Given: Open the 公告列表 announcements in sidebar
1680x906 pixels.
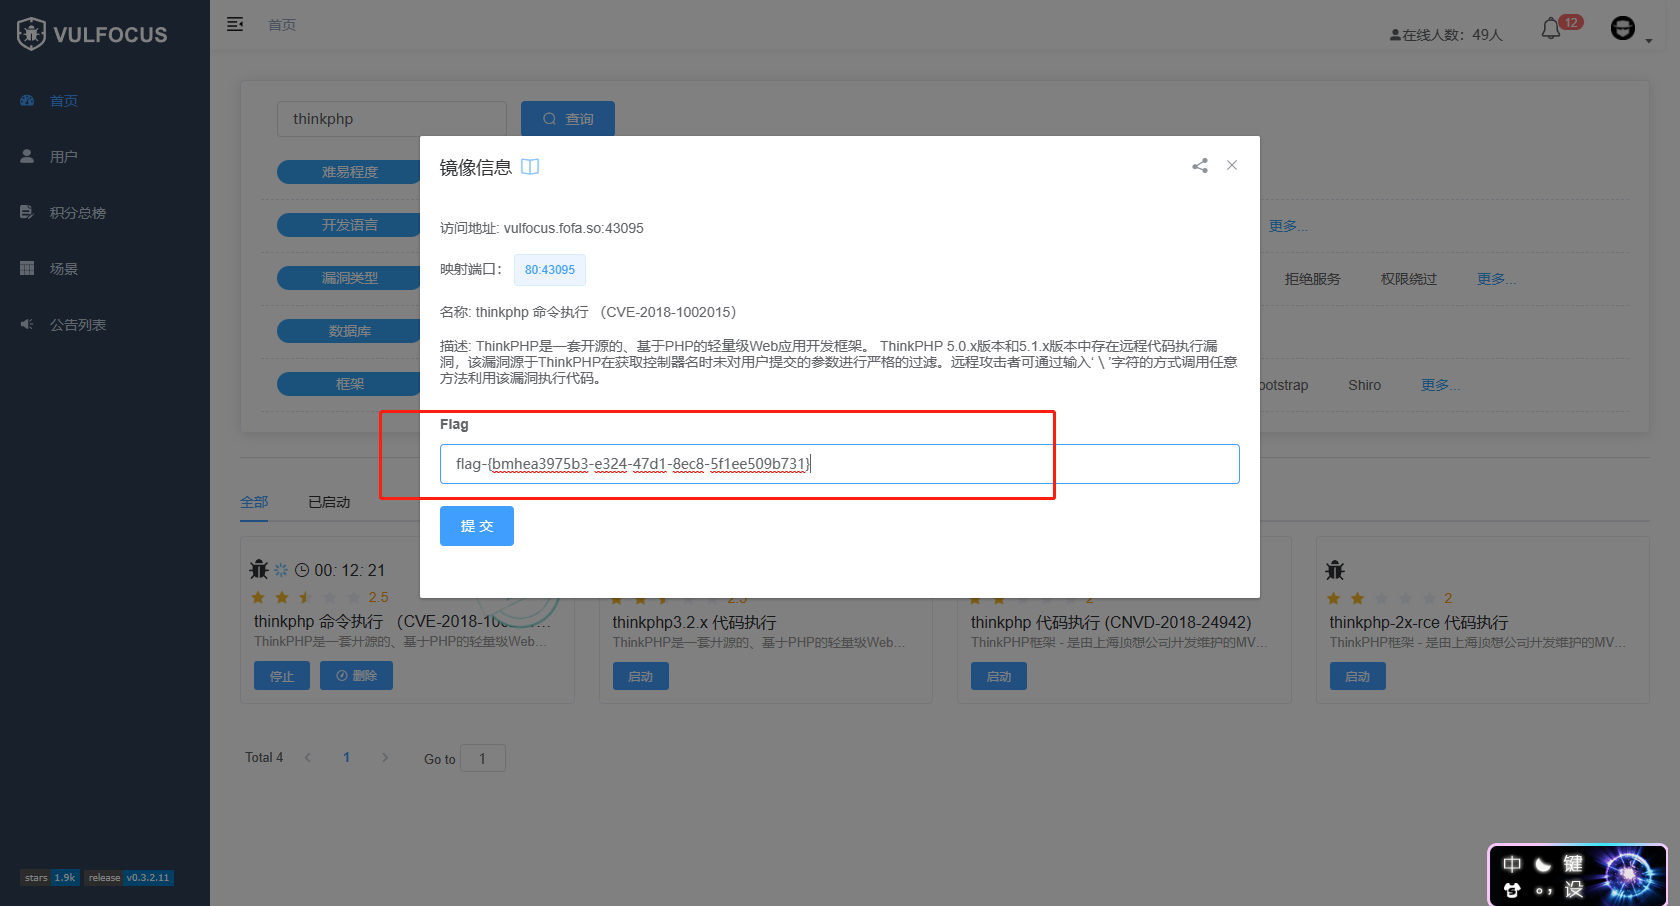Looking at the screenshot, I should [x=78, y=324].
